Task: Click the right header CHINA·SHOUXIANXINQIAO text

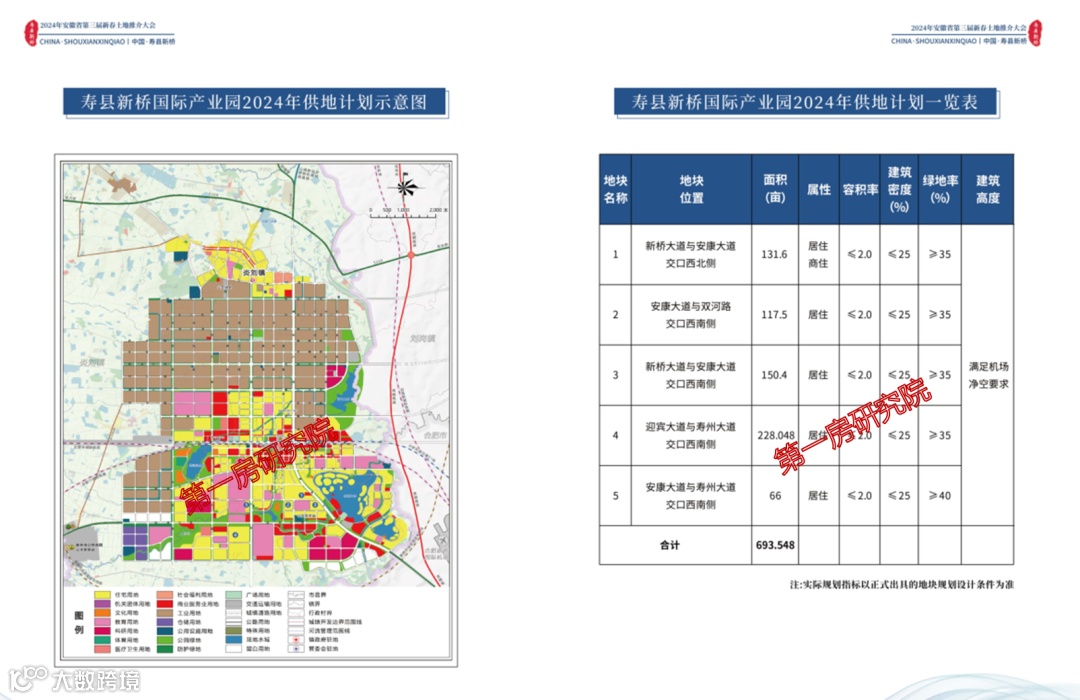Action: (933, 41)
